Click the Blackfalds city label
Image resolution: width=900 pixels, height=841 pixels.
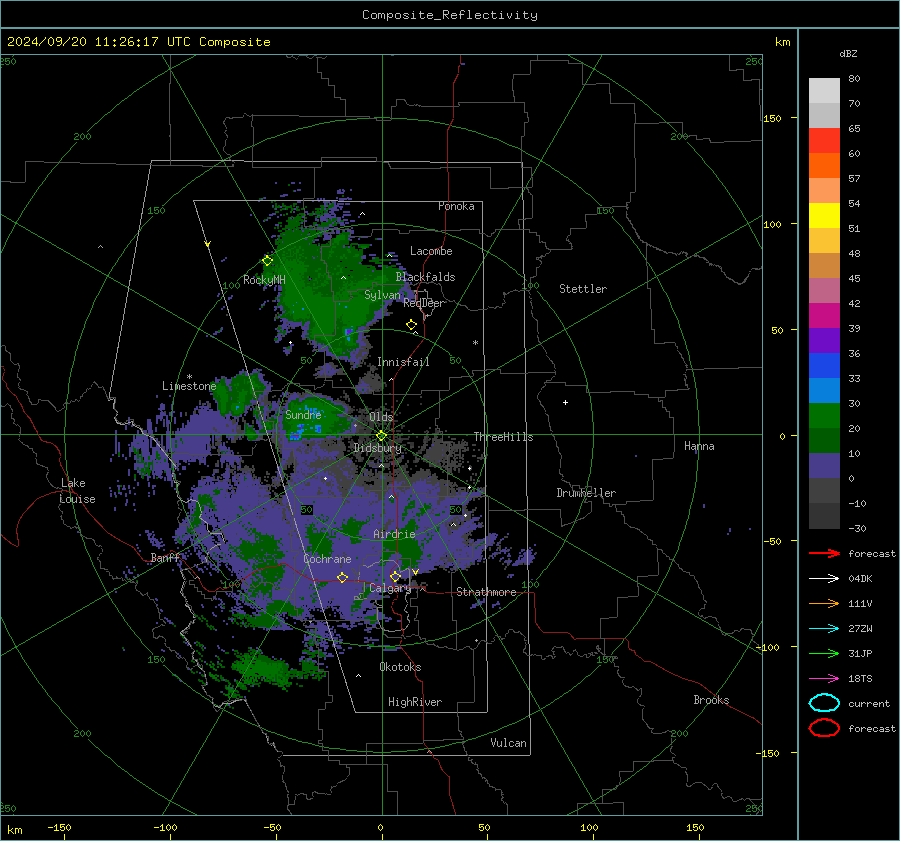click(425, 277)
